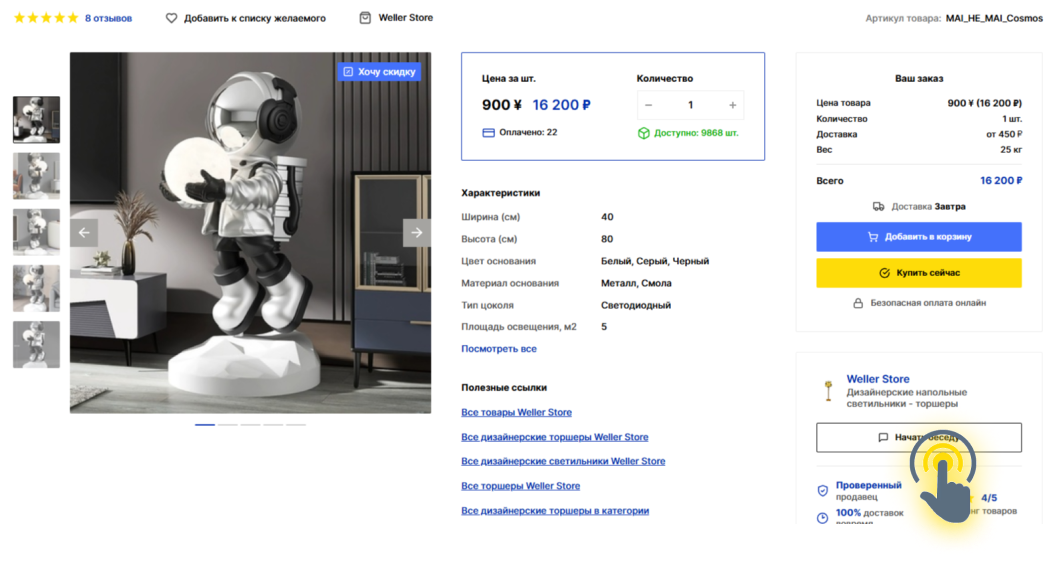
Task: Decrease quantity with the minus button
Action: (649, 105)
